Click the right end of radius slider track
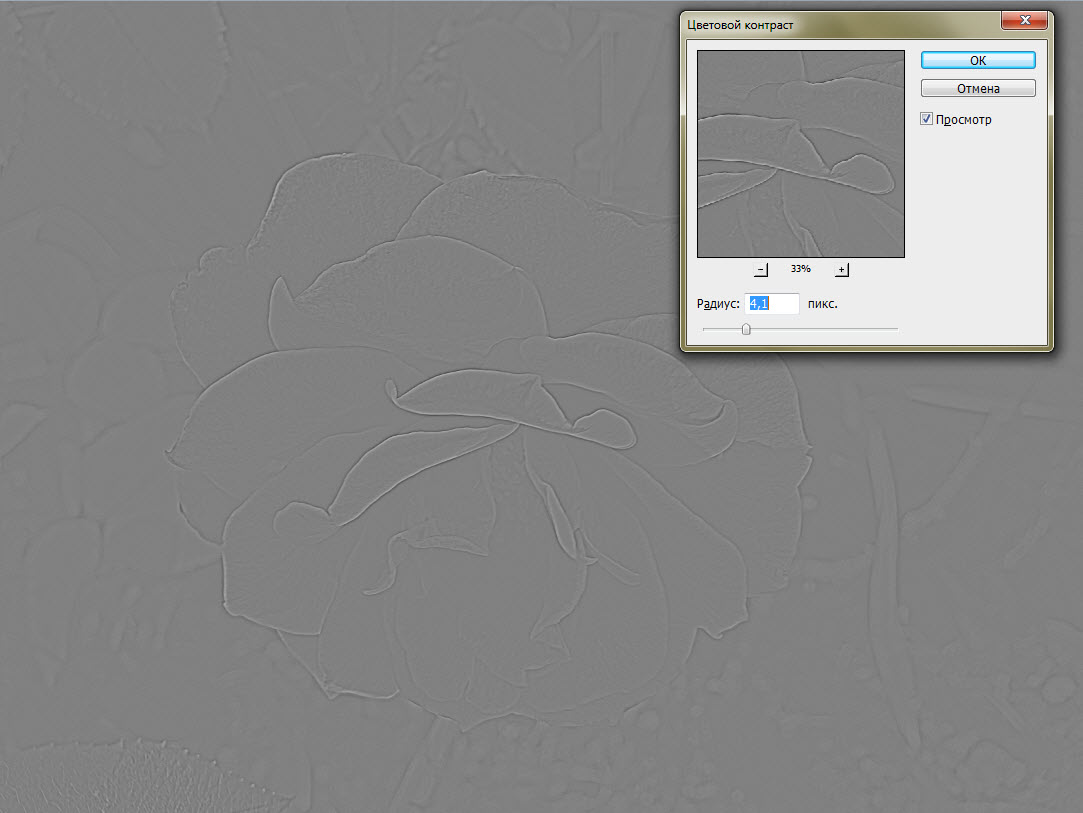Viewport: 1083px width, 813px height. [x=895, y=329]
